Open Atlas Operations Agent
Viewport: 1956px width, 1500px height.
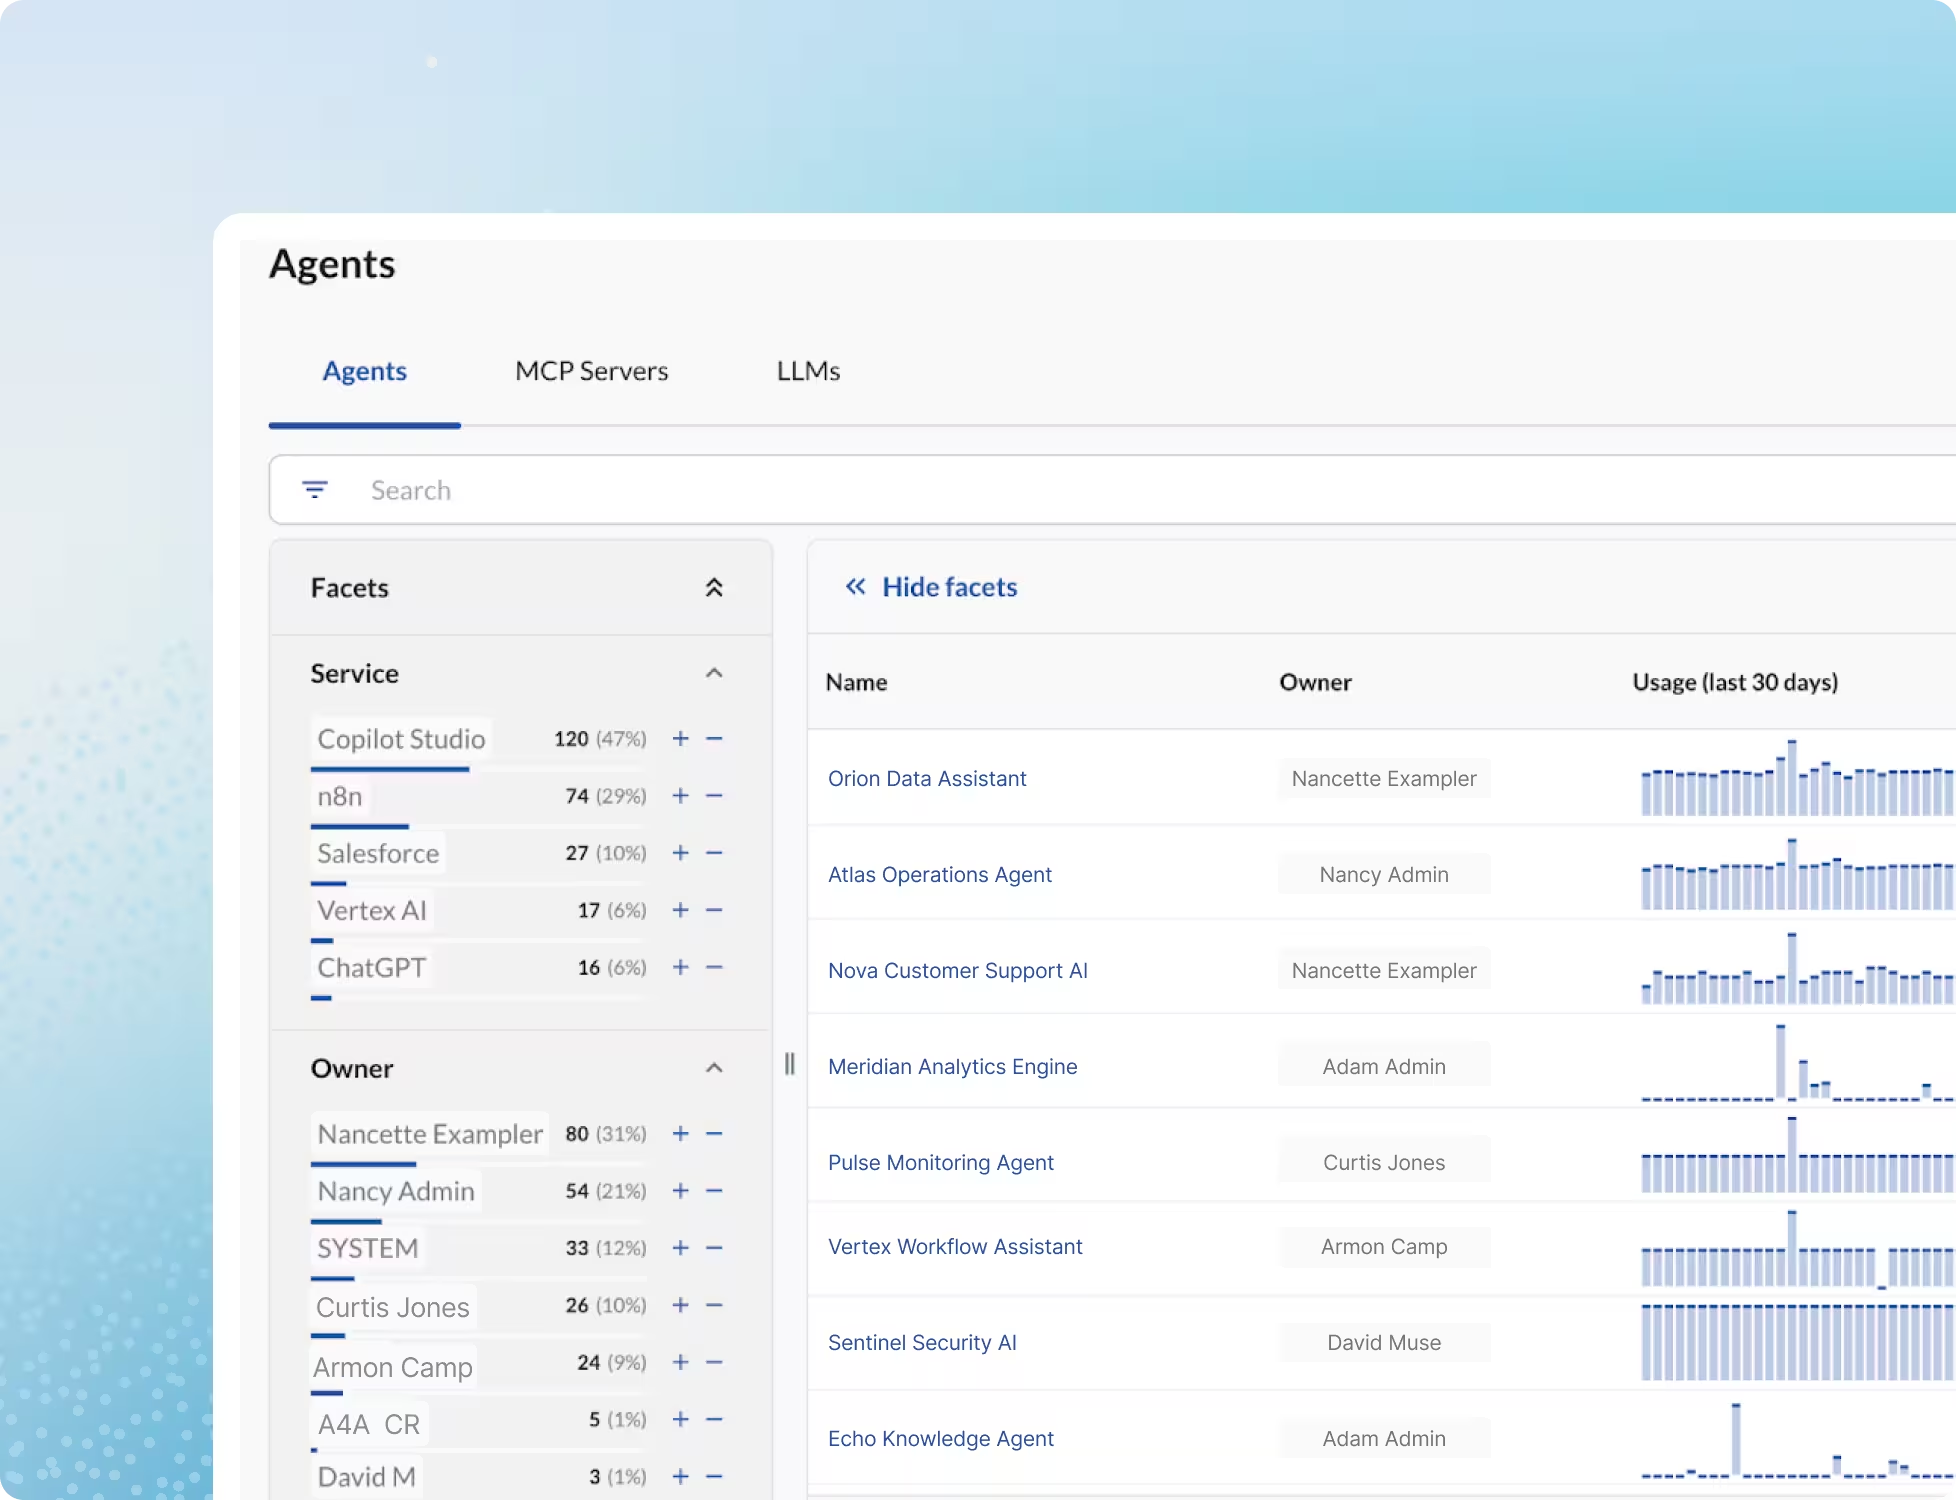tap(940, 875)
